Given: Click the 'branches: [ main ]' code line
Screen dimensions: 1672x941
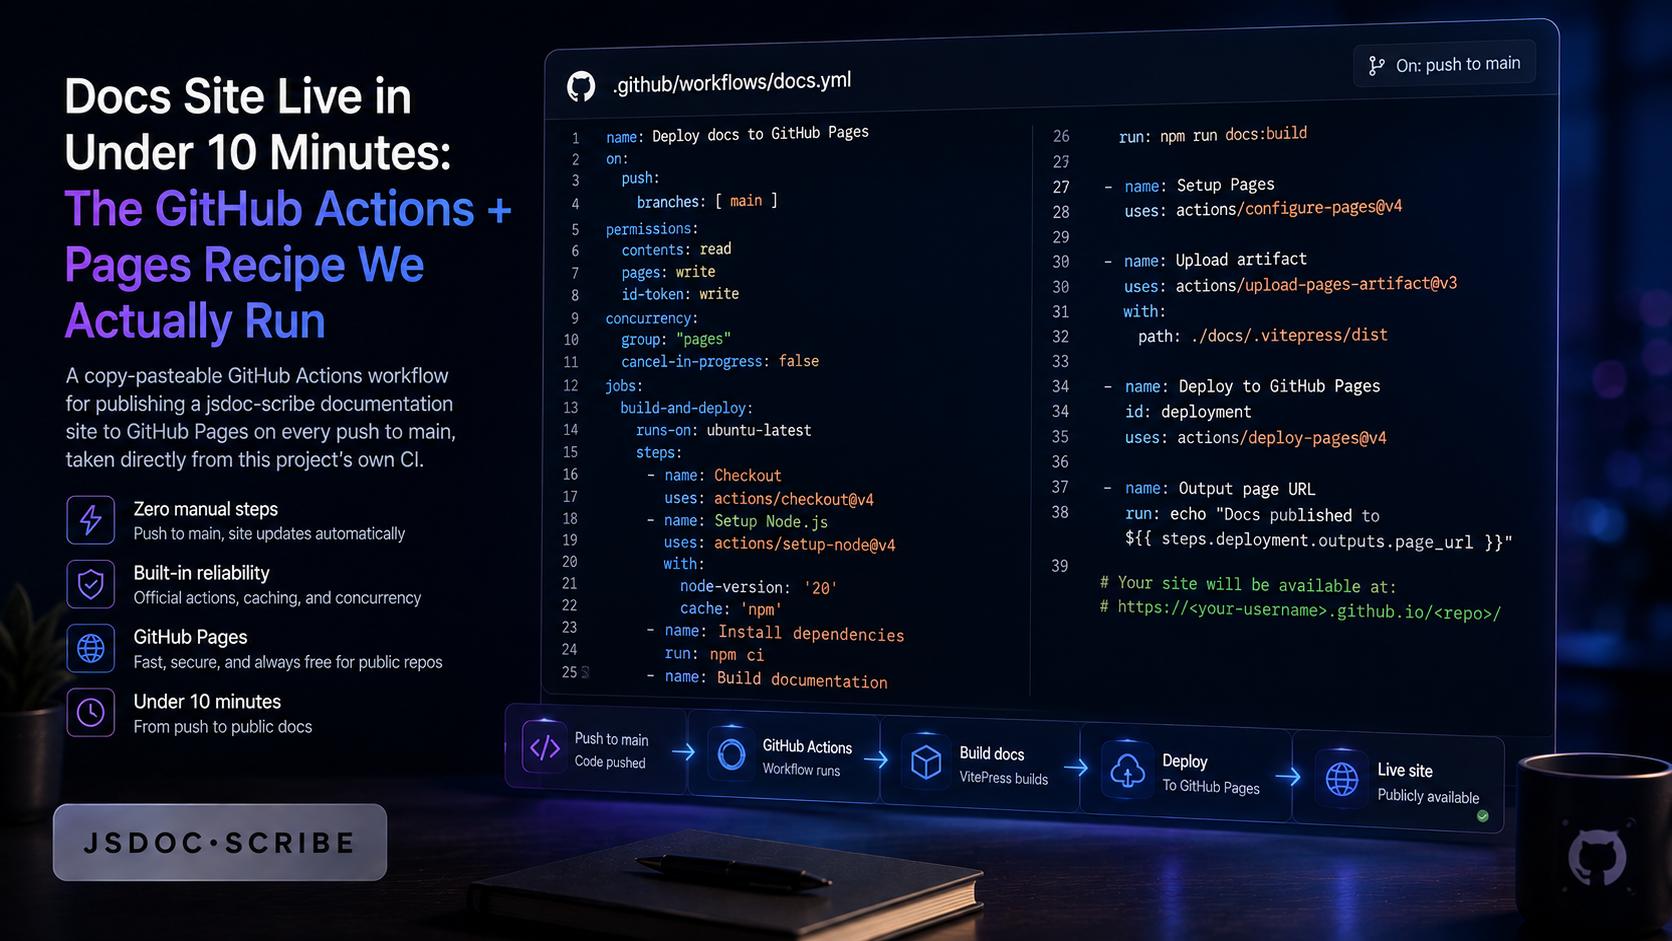Looking at the screenshot, I should click(x=707, y=201).
